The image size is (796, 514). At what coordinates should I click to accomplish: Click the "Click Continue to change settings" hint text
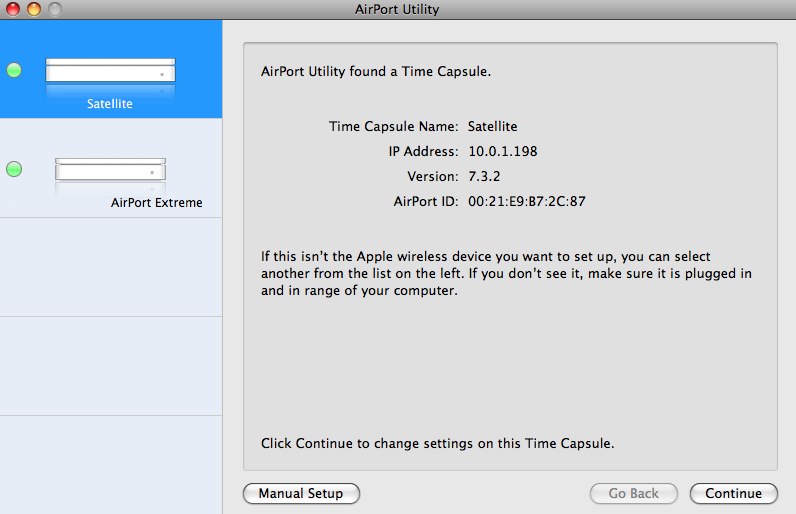[x=437, y=442]
